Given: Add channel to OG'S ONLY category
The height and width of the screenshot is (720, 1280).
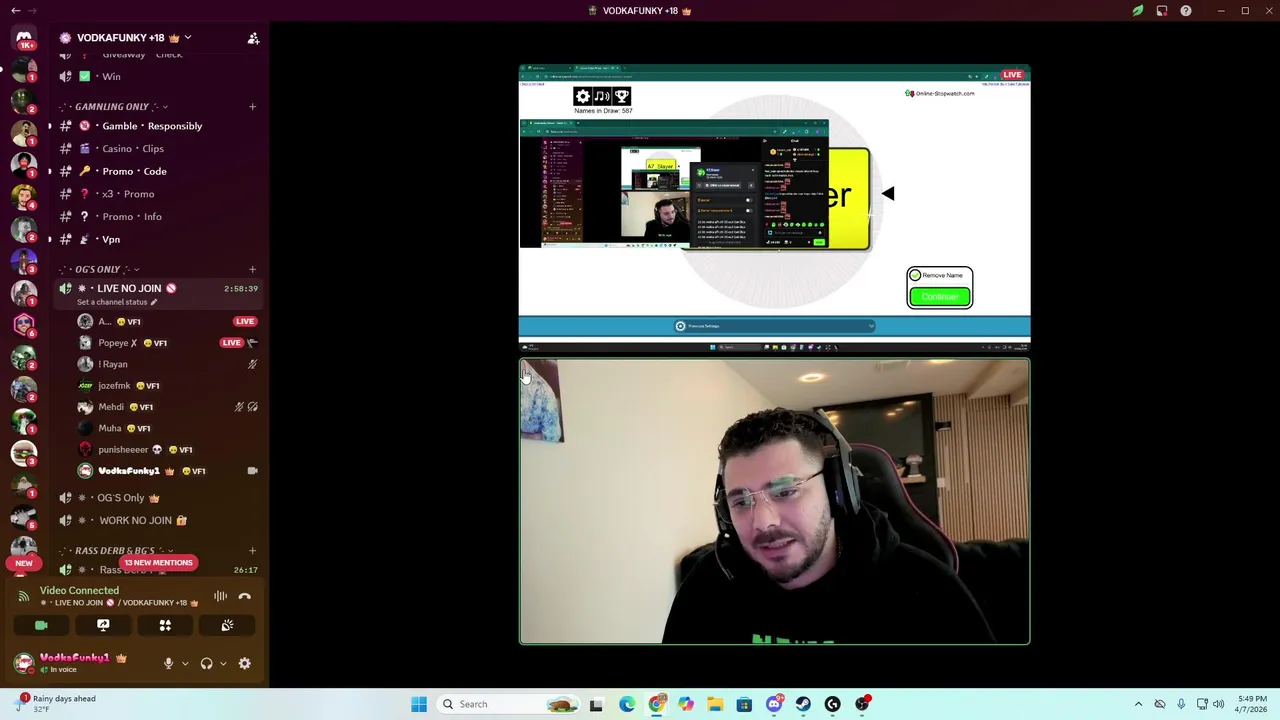Looking at the screenshot, I should [x=252, y=269].
